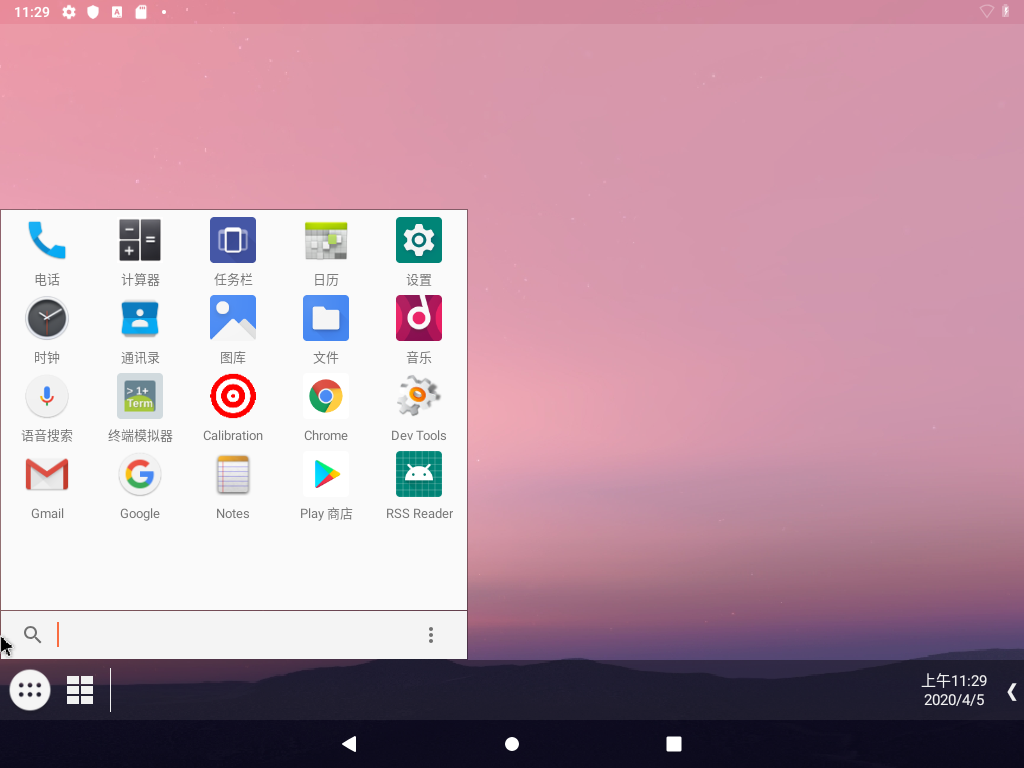Tap the Home navigation button

(x=512, y=744)
